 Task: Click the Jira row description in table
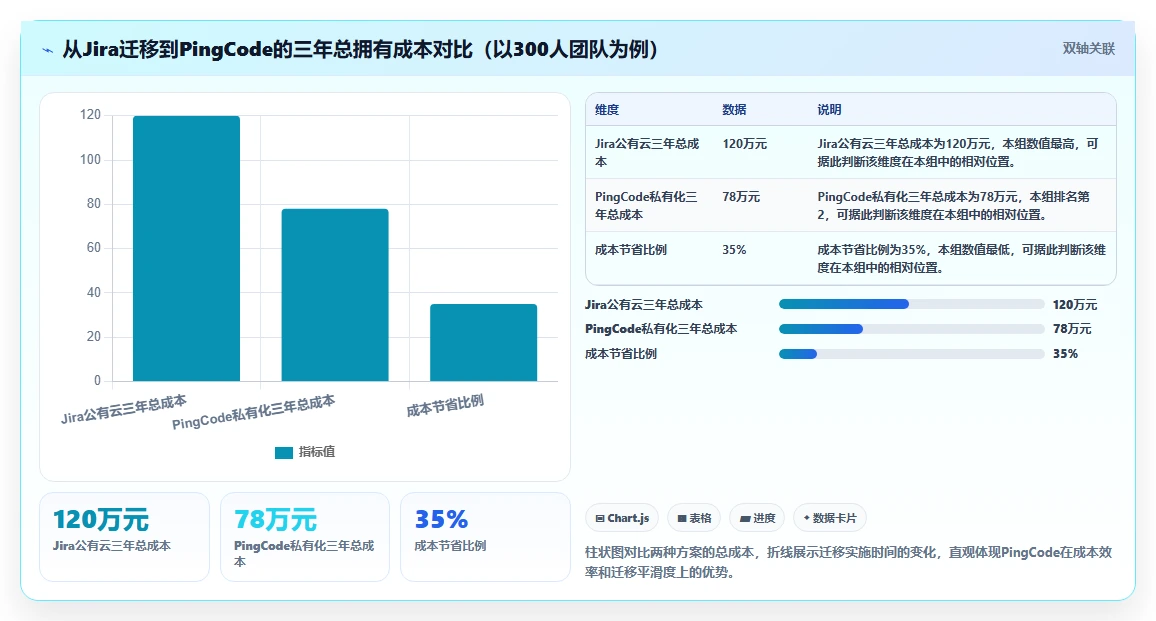pos(958,153)
